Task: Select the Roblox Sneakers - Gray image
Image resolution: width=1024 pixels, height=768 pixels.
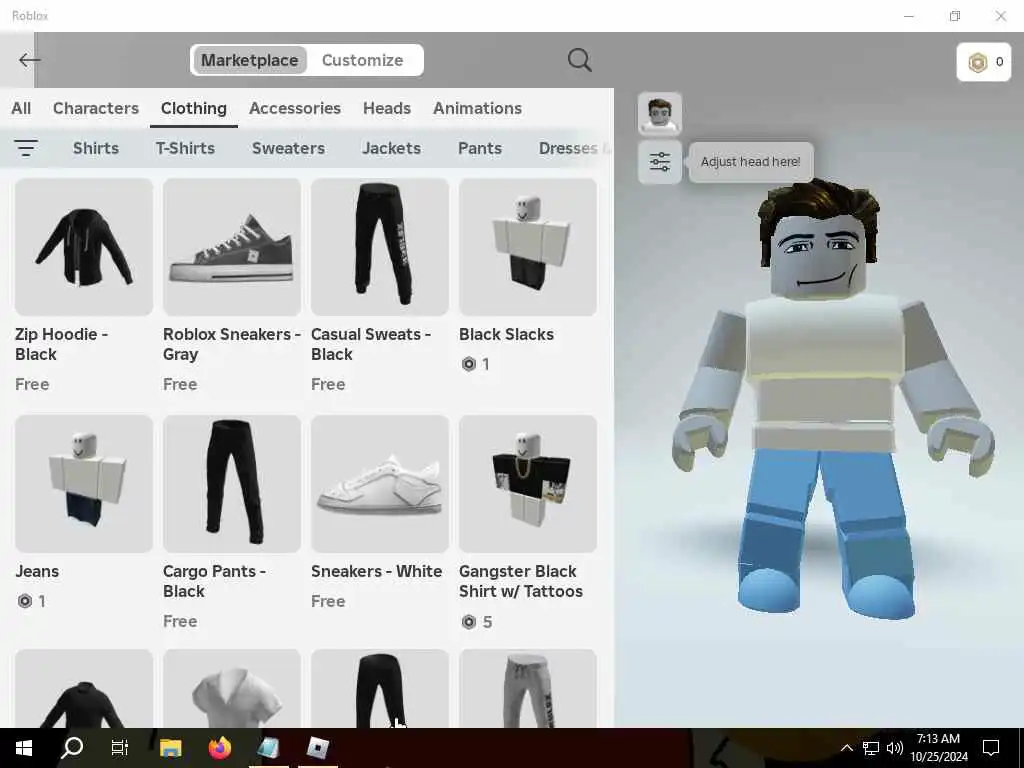Action: click(x=232, y=247)
